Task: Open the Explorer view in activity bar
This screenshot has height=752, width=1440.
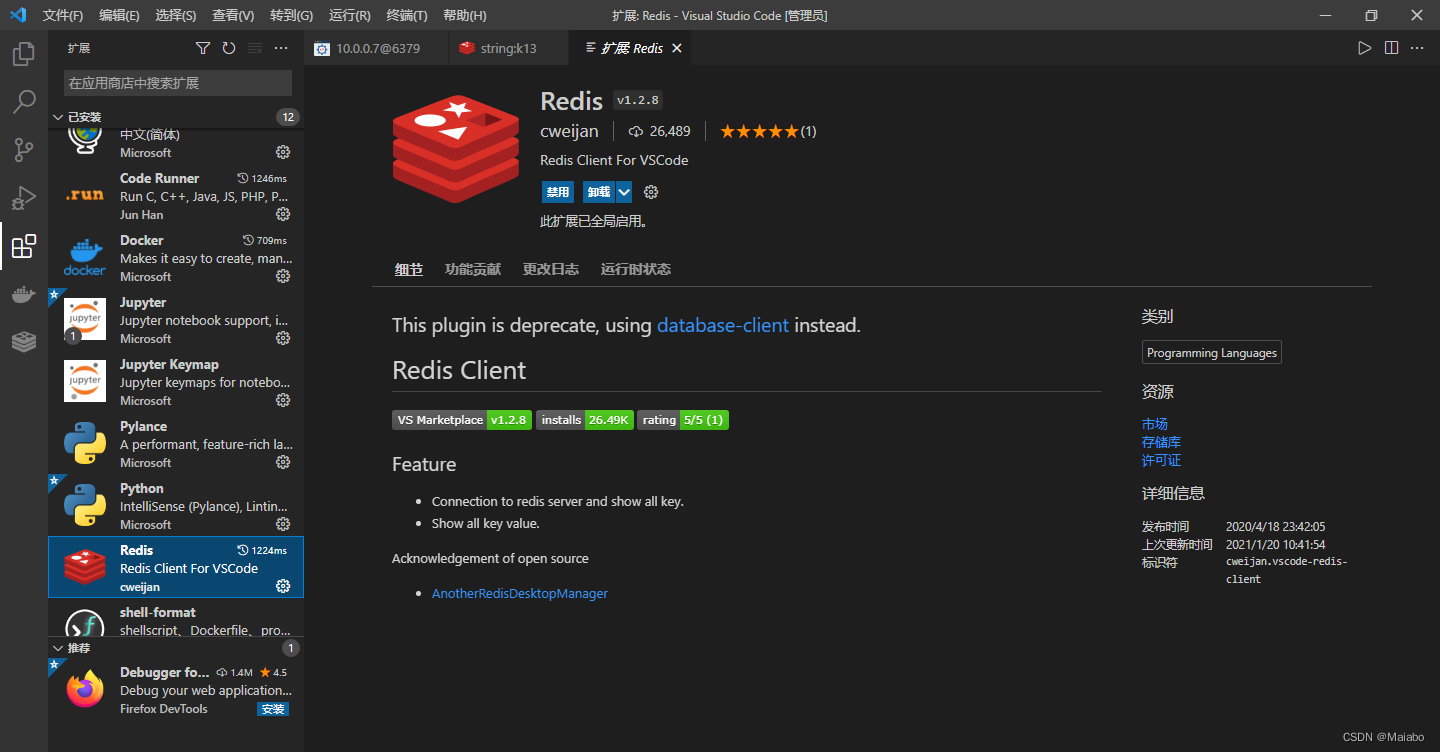Action: [x=24, y=54]
